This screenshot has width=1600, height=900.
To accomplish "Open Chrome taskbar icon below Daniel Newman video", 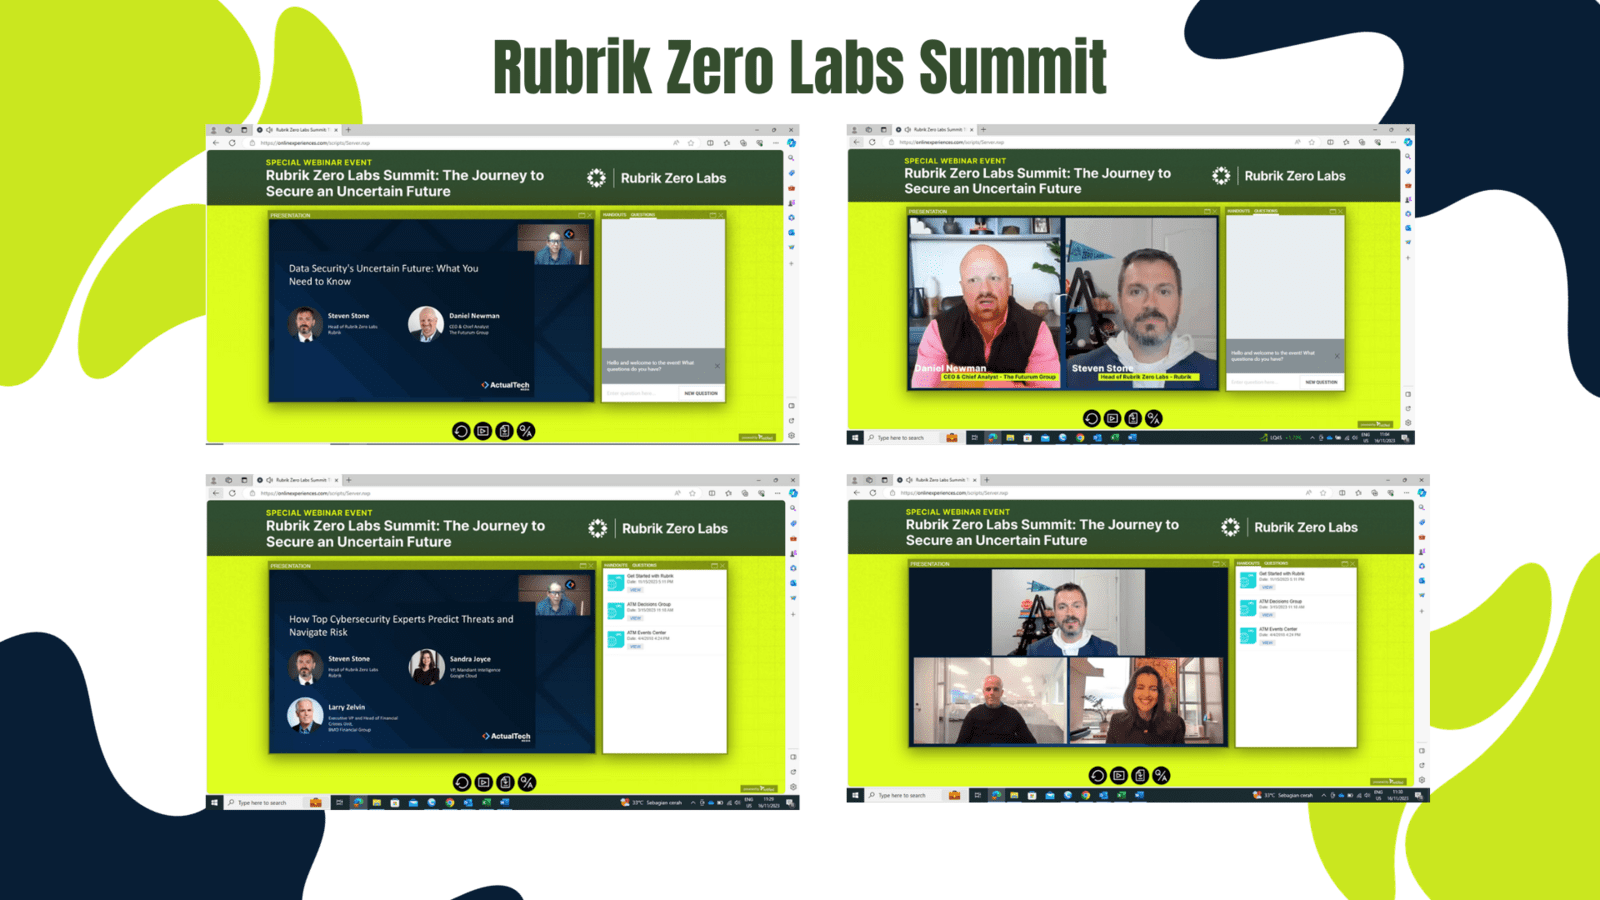I will click(1080, 438).
